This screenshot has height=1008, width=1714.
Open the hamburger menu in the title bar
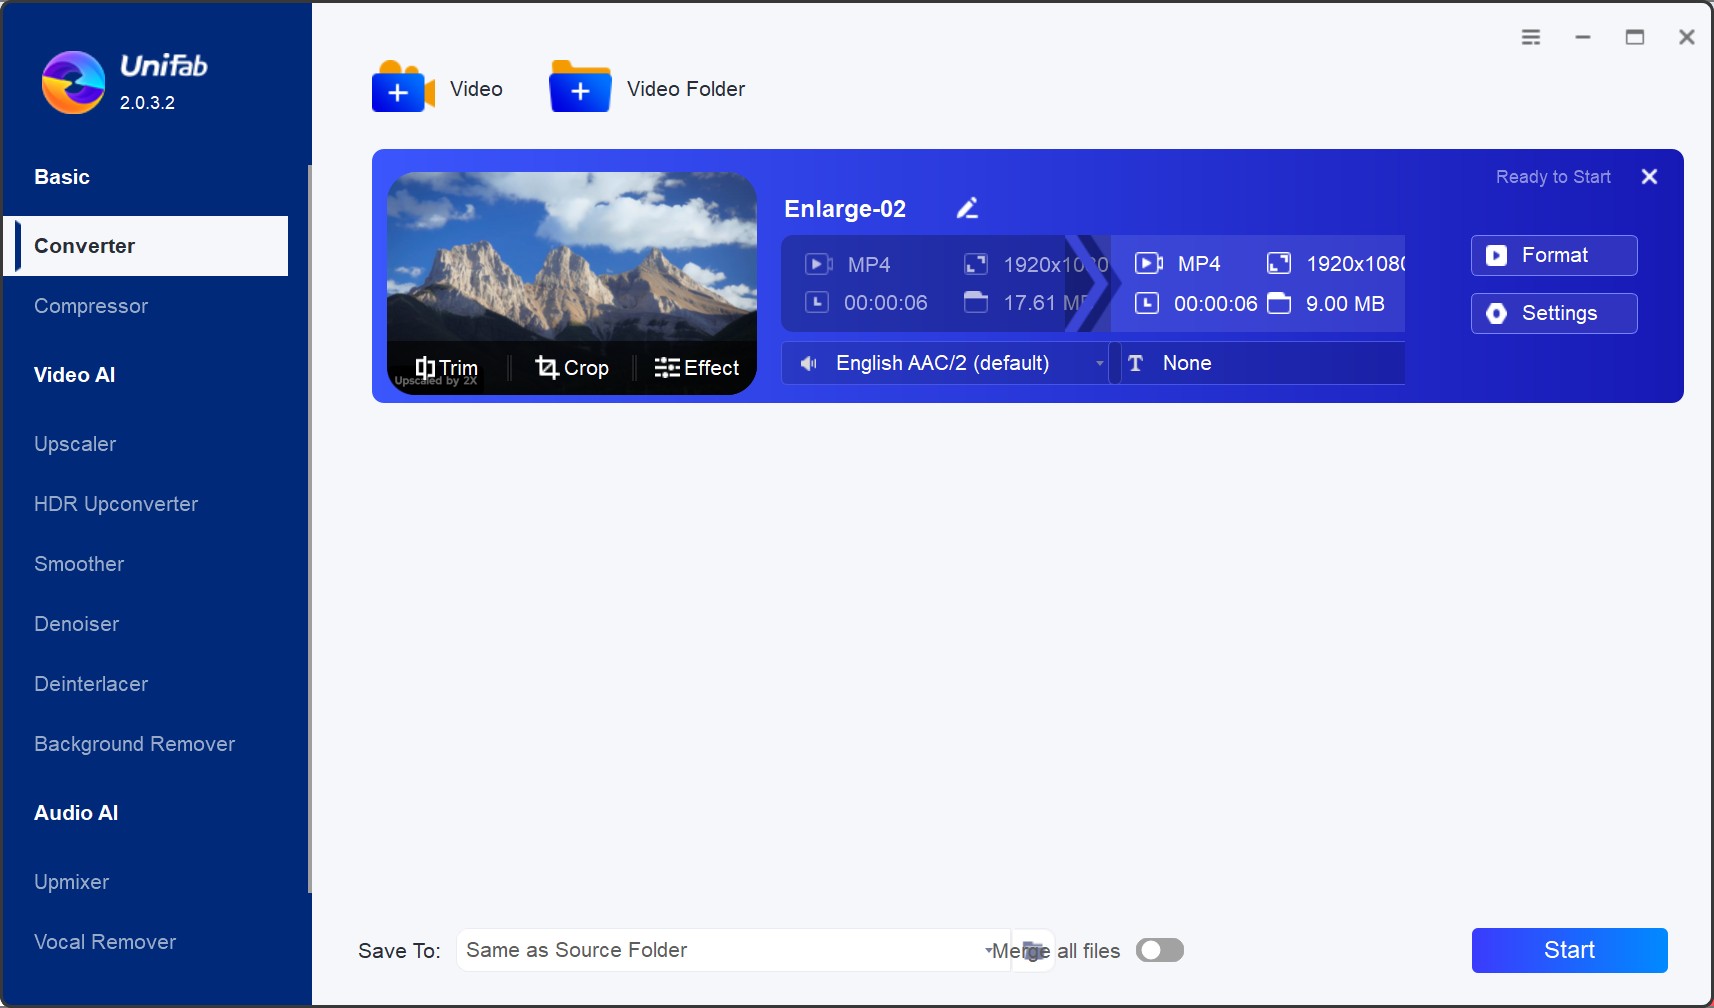pos(1531,37)
